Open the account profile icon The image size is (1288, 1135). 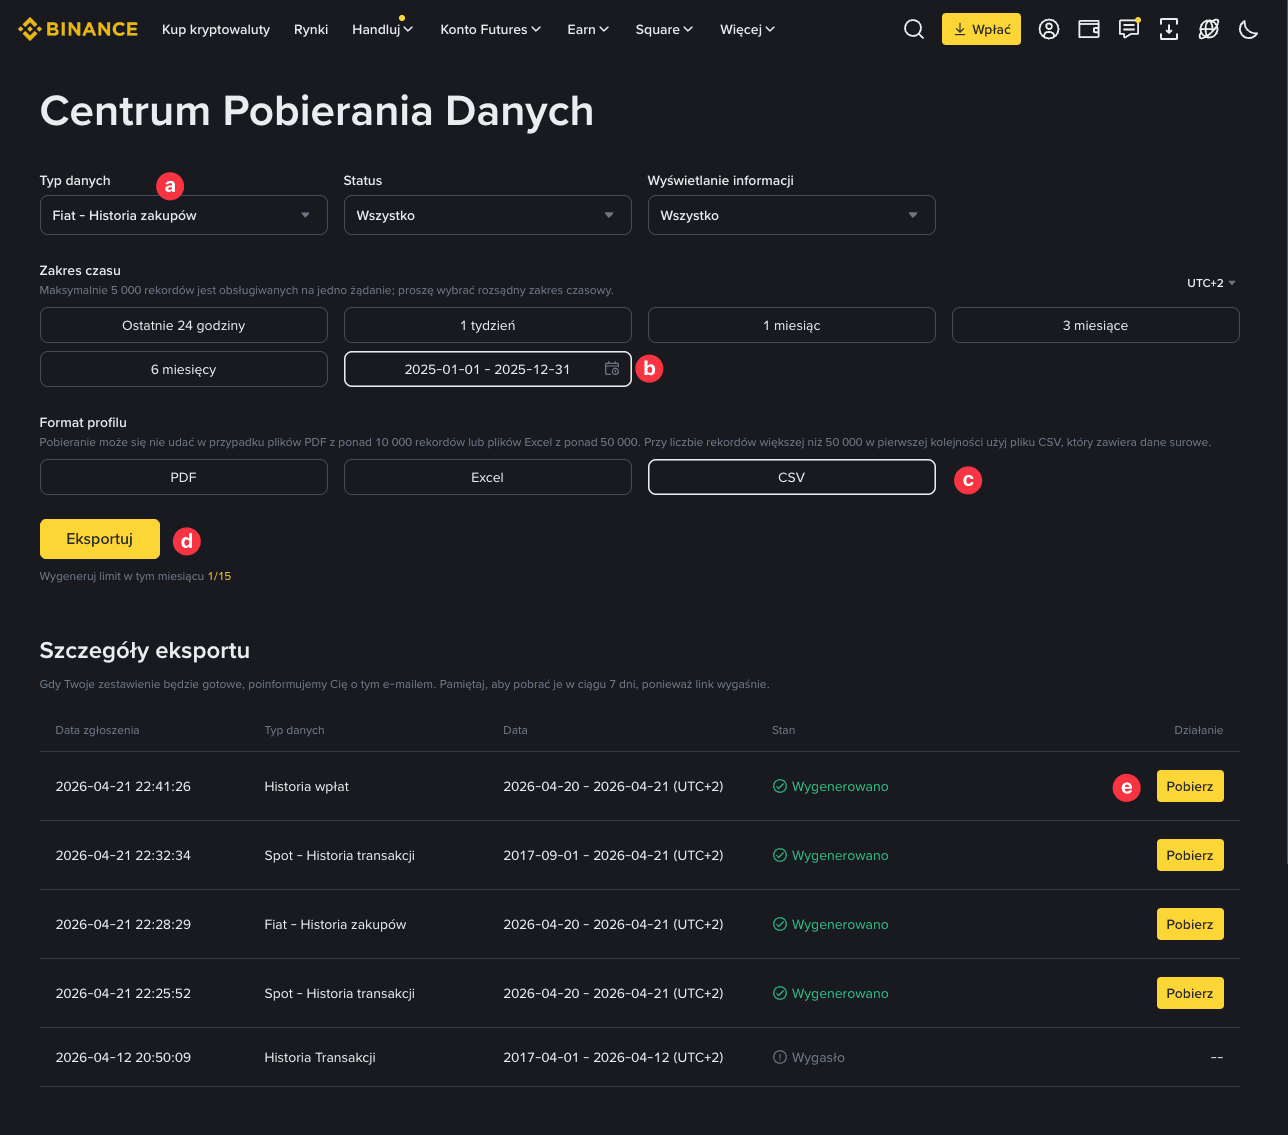click(x=1048, y=29)
